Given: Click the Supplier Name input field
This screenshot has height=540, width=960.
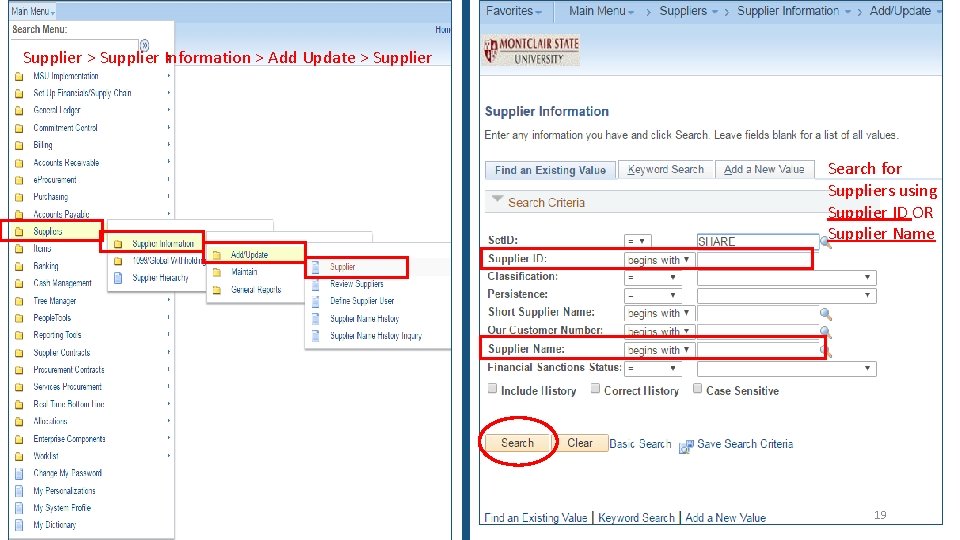Looking at the screenshot, I should (758, 350).
